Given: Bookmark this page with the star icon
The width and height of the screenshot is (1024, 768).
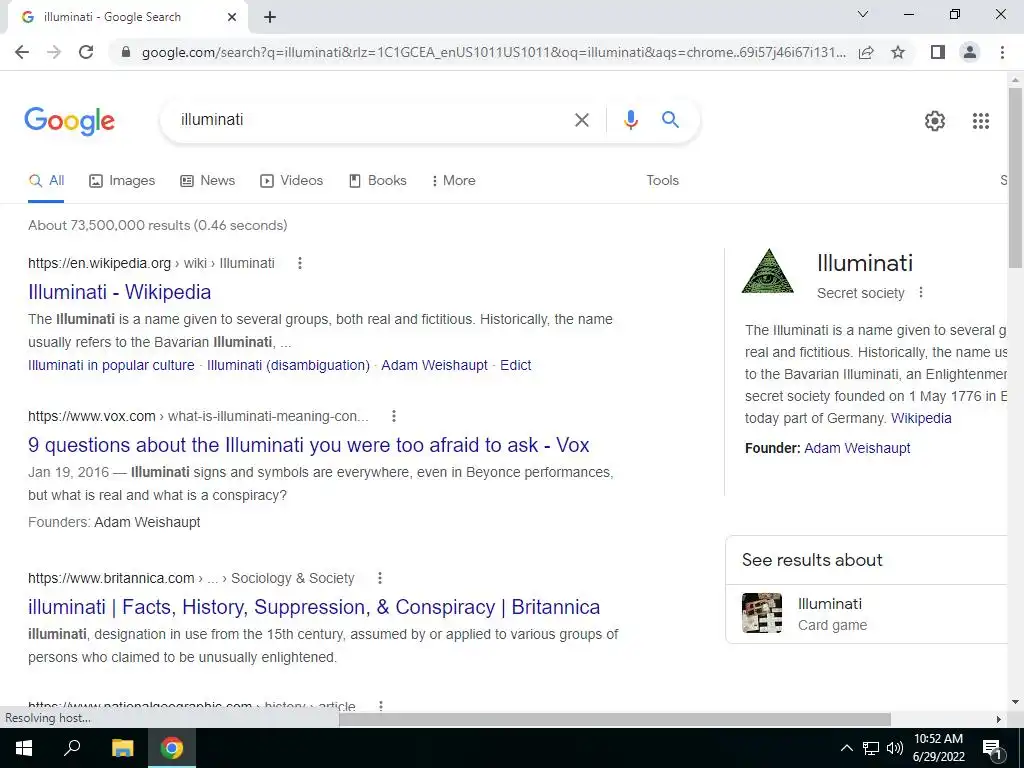Looking at the screenshot, I should (898, 52).
